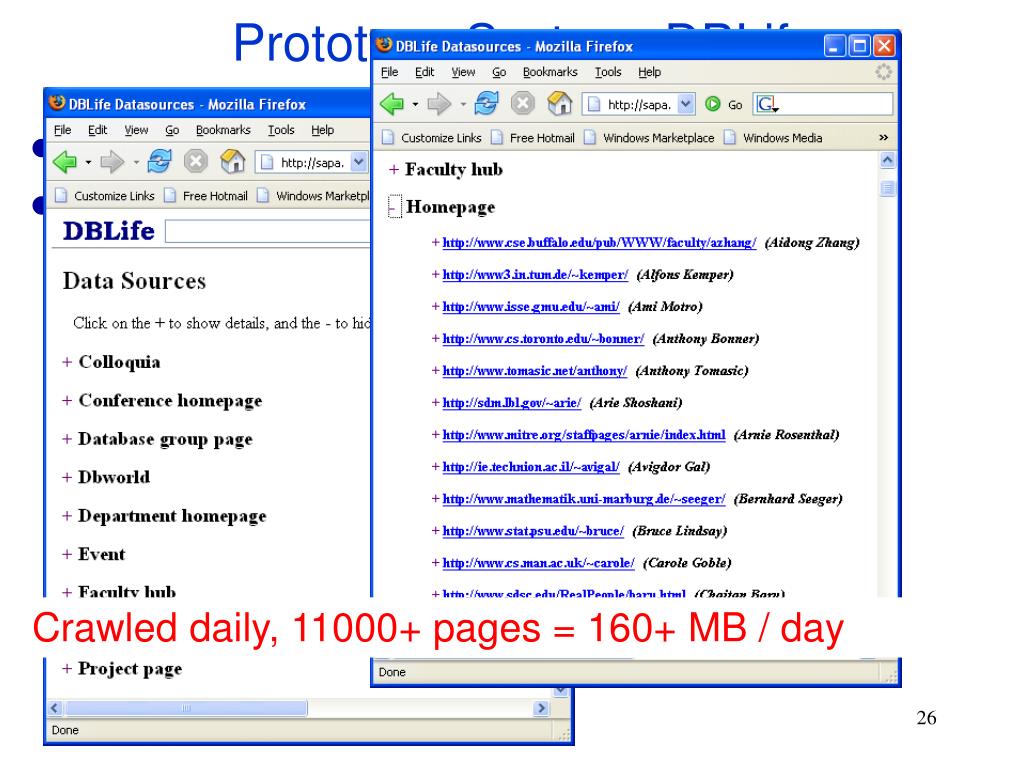Click the "Done" status text in the front window
Viewport: 1024px width, 768px height.
coord(392,672)
